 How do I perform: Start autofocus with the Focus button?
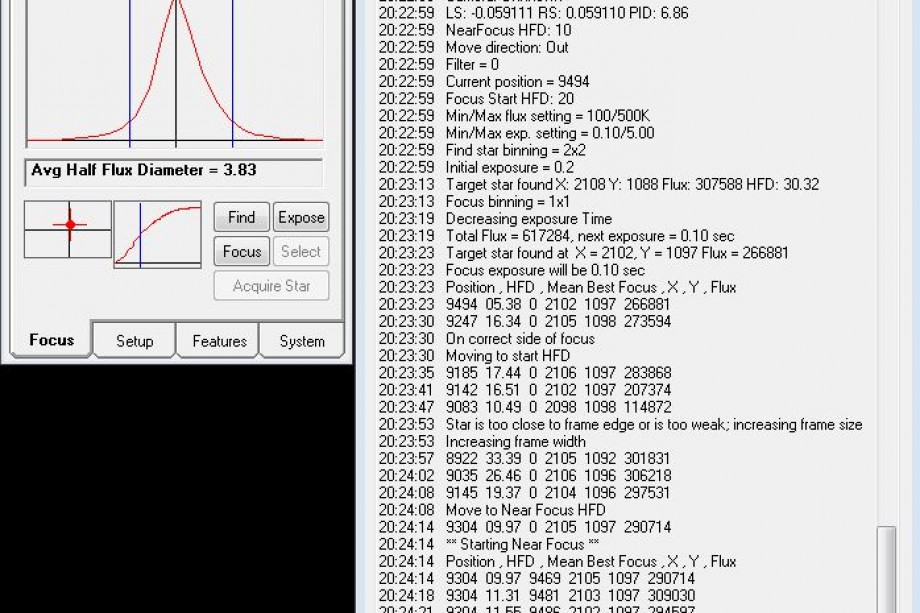[241, 252]
